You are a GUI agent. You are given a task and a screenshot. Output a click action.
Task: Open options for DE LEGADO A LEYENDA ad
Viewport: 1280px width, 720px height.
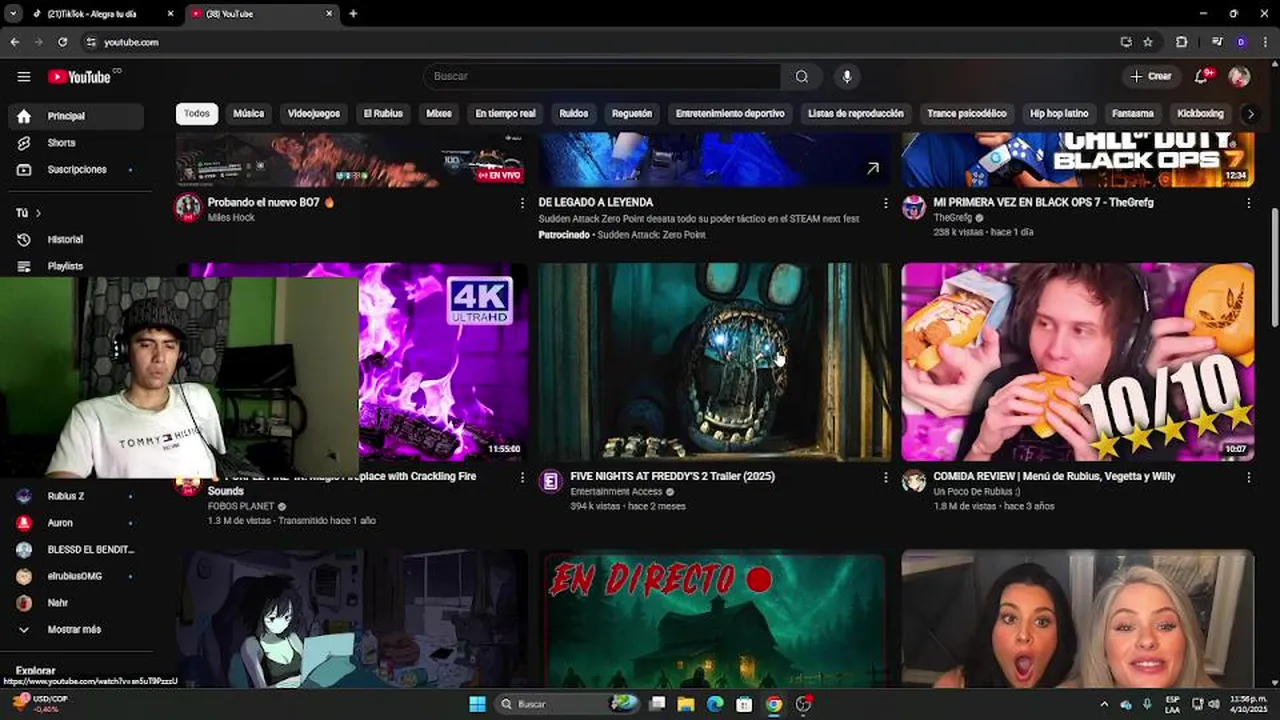pyautogui.click(x=885, y=203)
